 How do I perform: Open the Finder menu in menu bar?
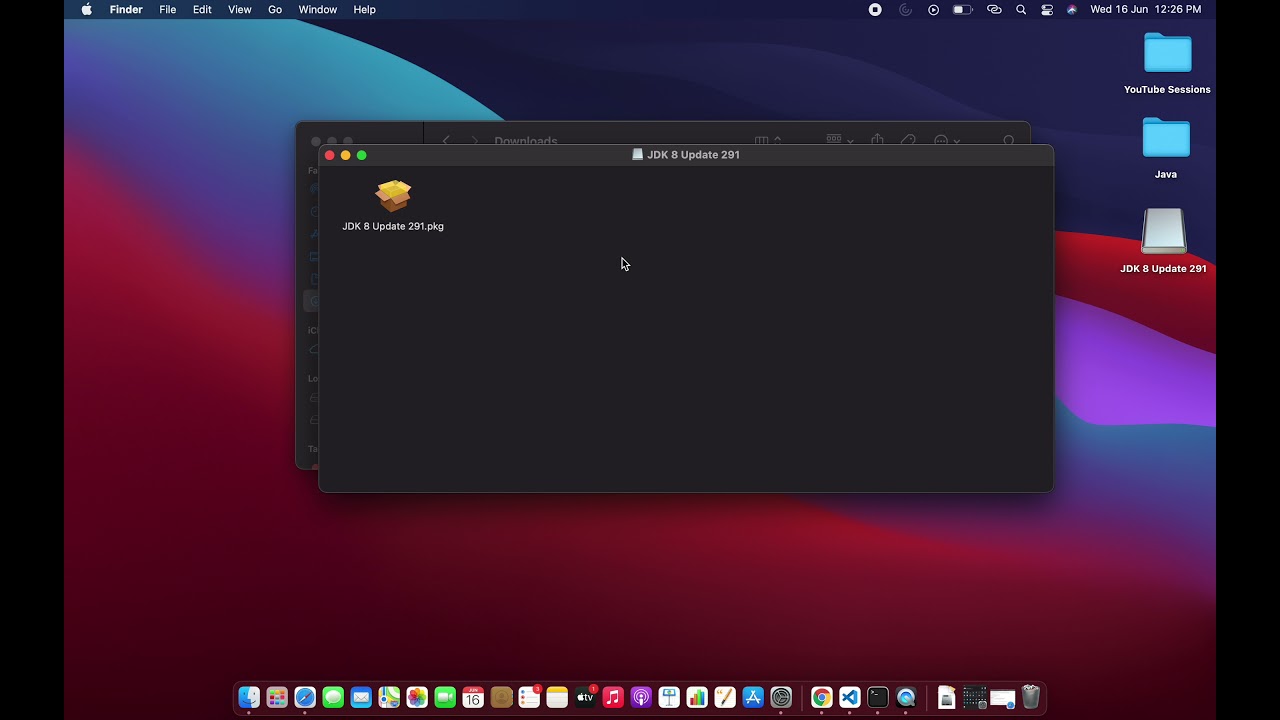click(126, 9)
